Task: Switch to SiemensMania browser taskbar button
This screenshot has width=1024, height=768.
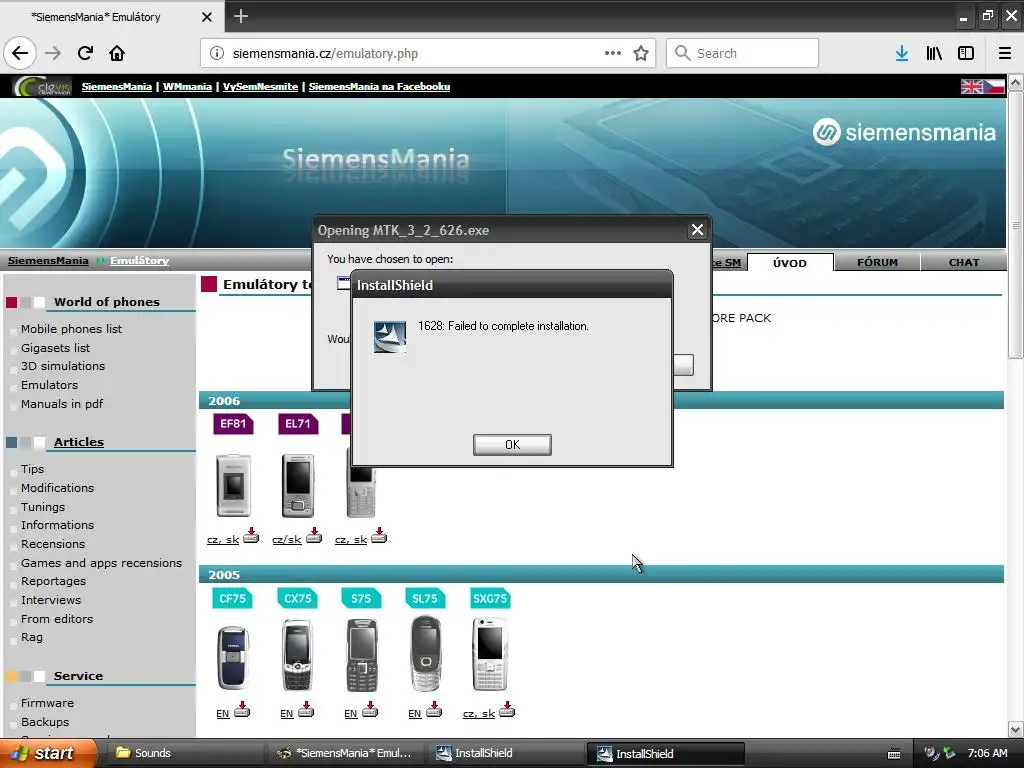Action: click(346, 753)
